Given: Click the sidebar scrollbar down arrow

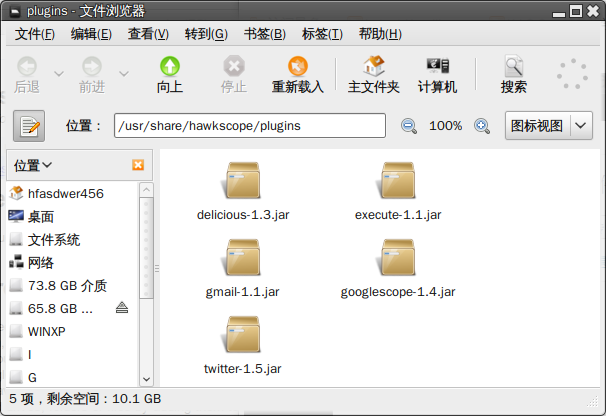Looking at the screenshot, I should coord(146,379).
